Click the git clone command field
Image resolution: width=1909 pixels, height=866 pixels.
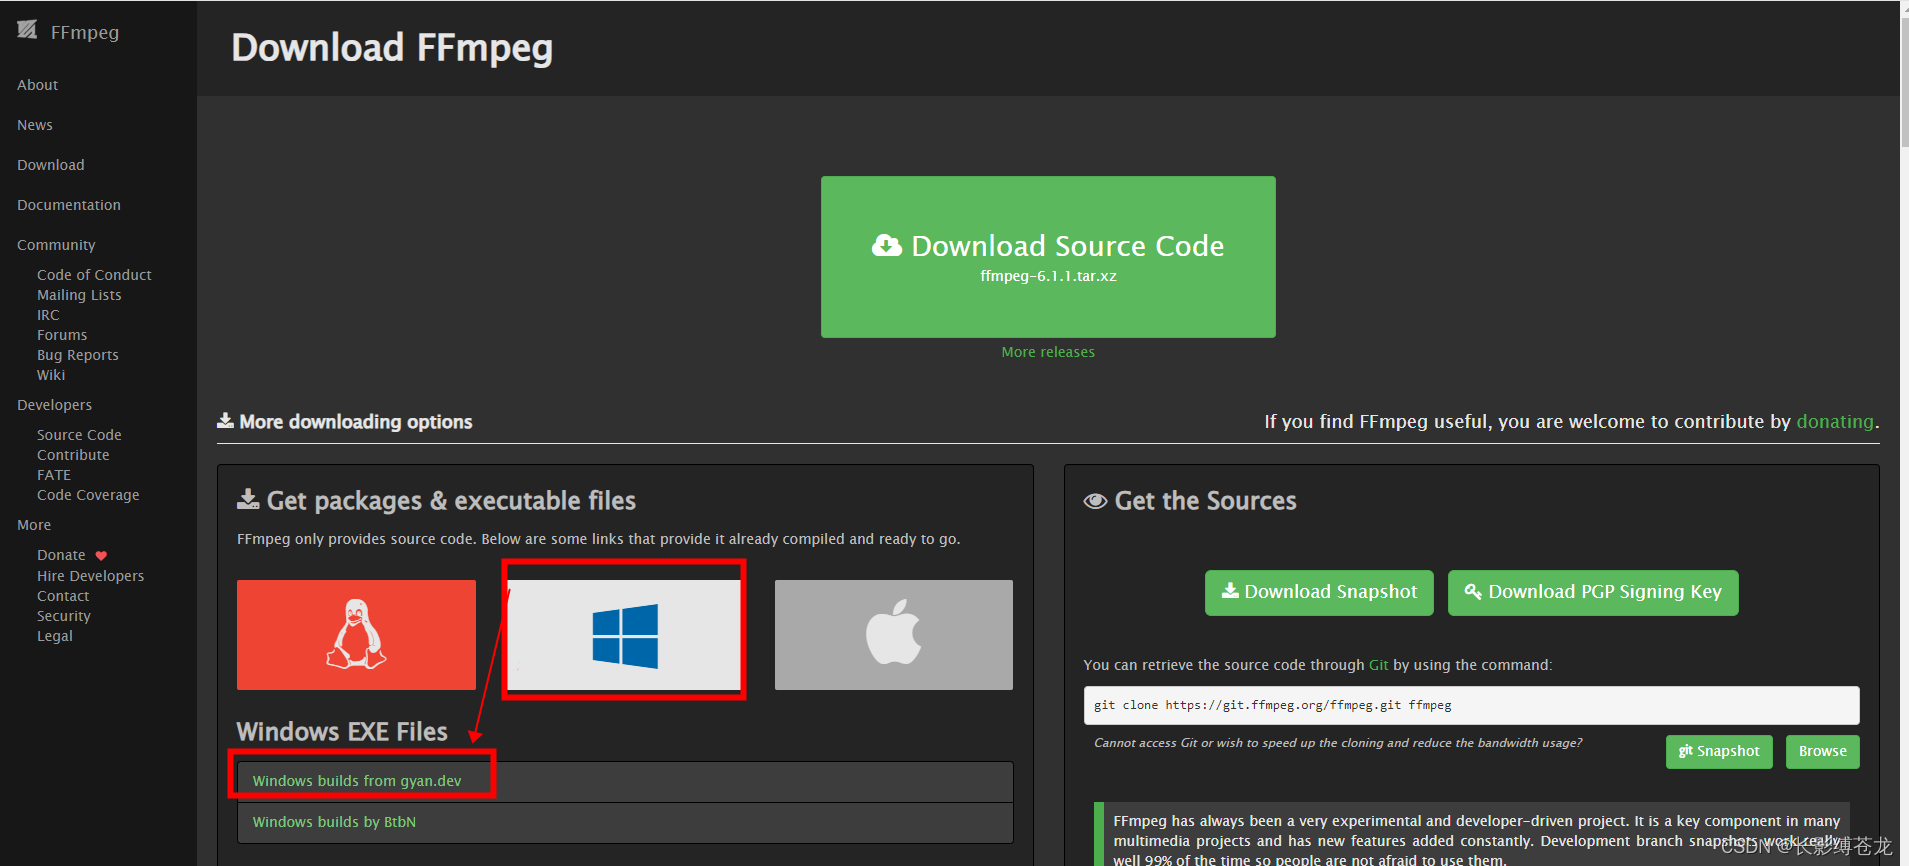pos(1471,705)
